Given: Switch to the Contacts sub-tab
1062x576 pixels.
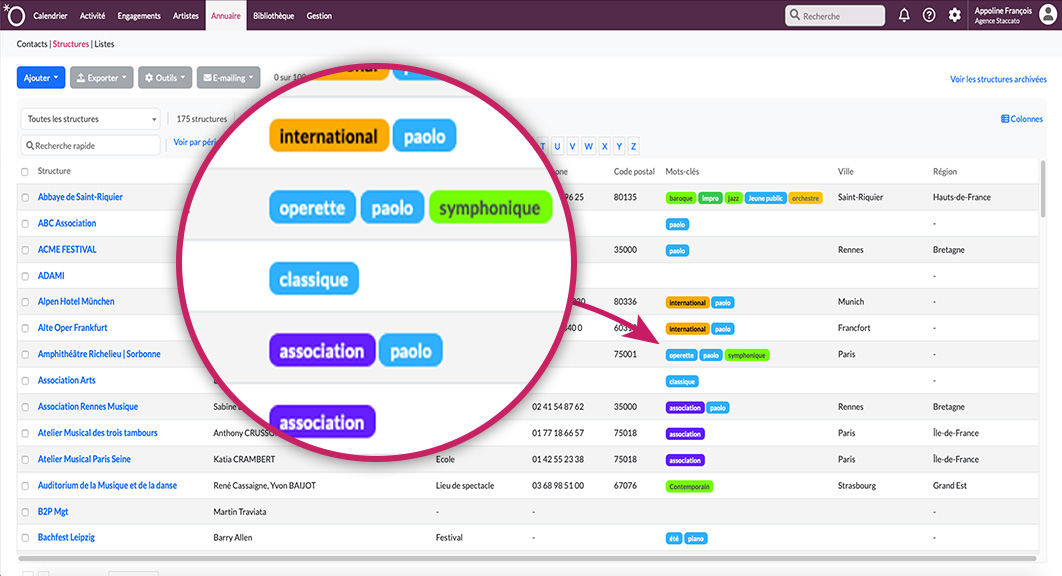Looking at the screenshot, I should point(32,45).
